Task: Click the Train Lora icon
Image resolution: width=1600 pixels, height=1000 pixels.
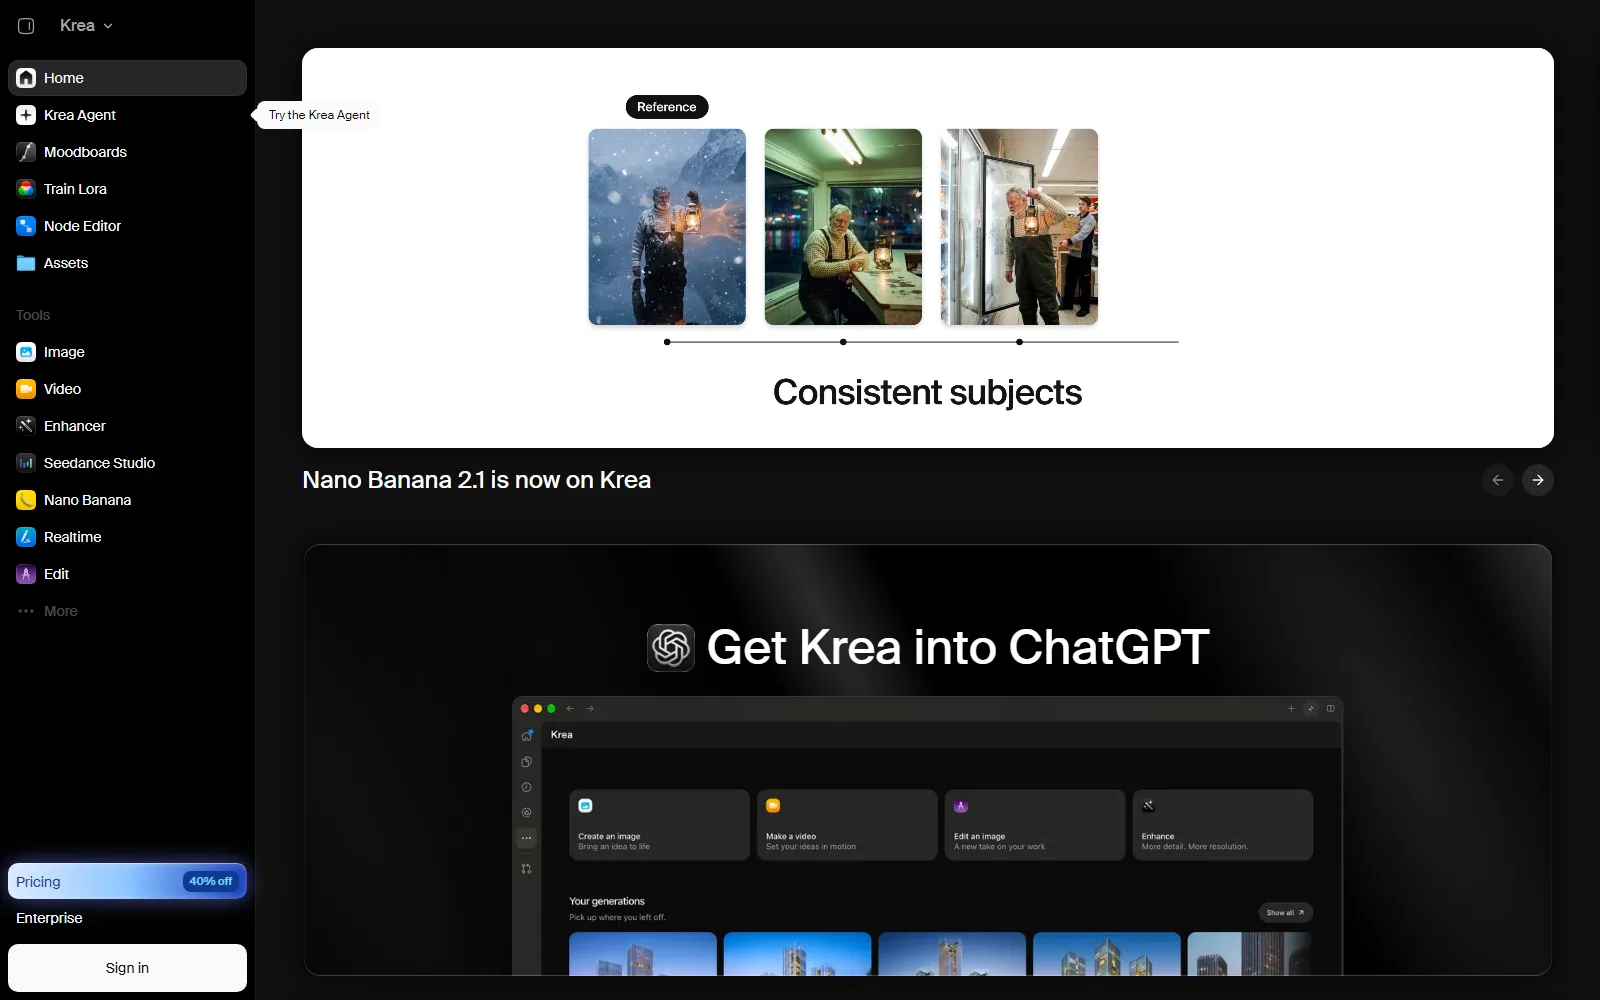Action: [x=26, y=189]
